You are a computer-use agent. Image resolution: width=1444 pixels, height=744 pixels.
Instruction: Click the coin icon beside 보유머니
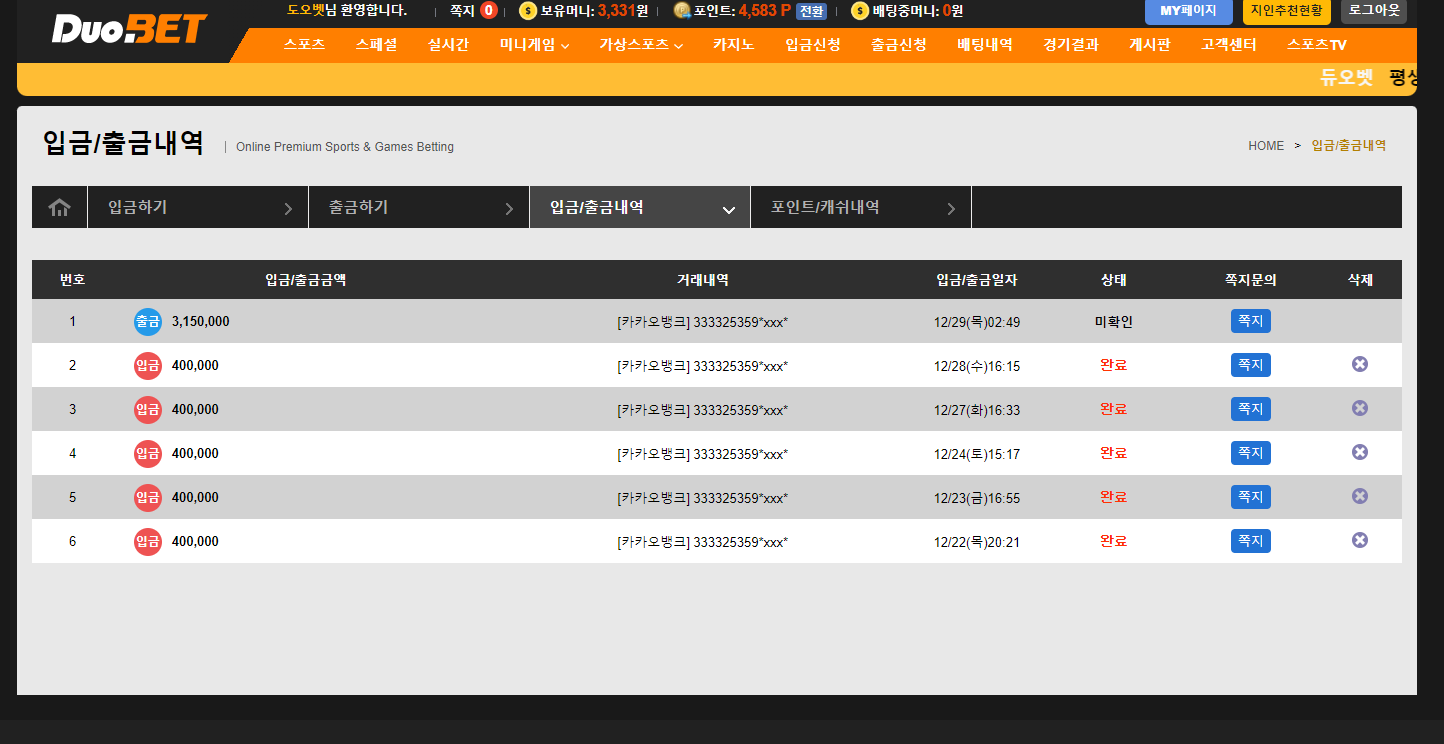[x=528, y=11]
